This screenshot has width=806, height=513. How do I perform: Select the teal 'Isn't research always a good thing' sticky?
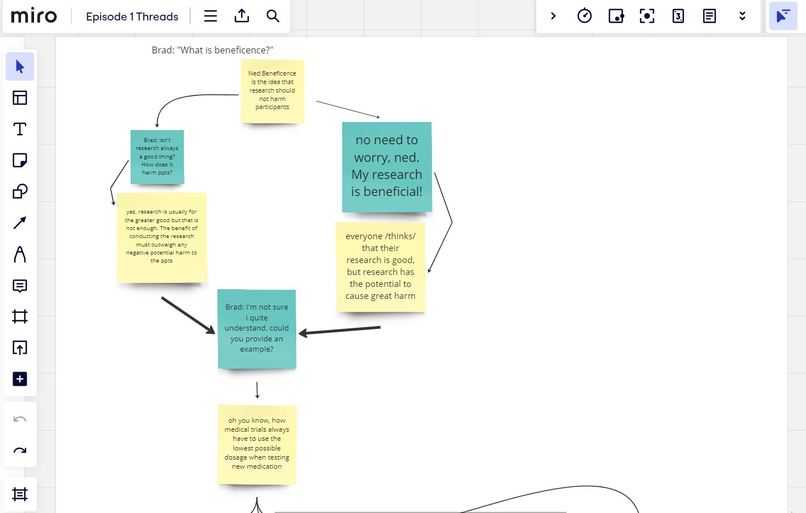click(x=157, y=157)
